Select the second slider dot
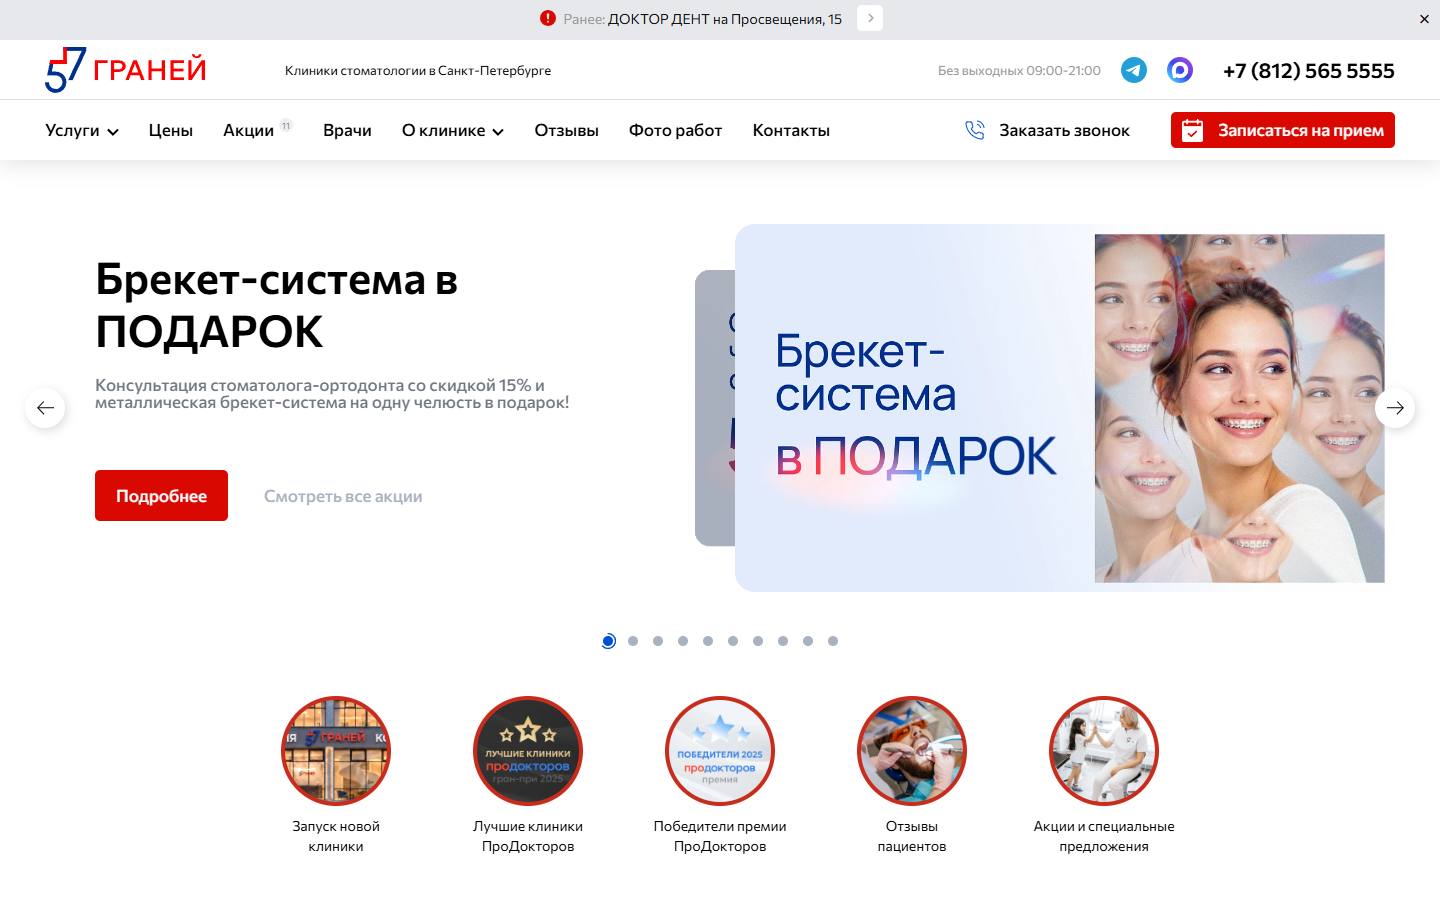The width and height of the screenshot is (1440, 900). point(633,641)
